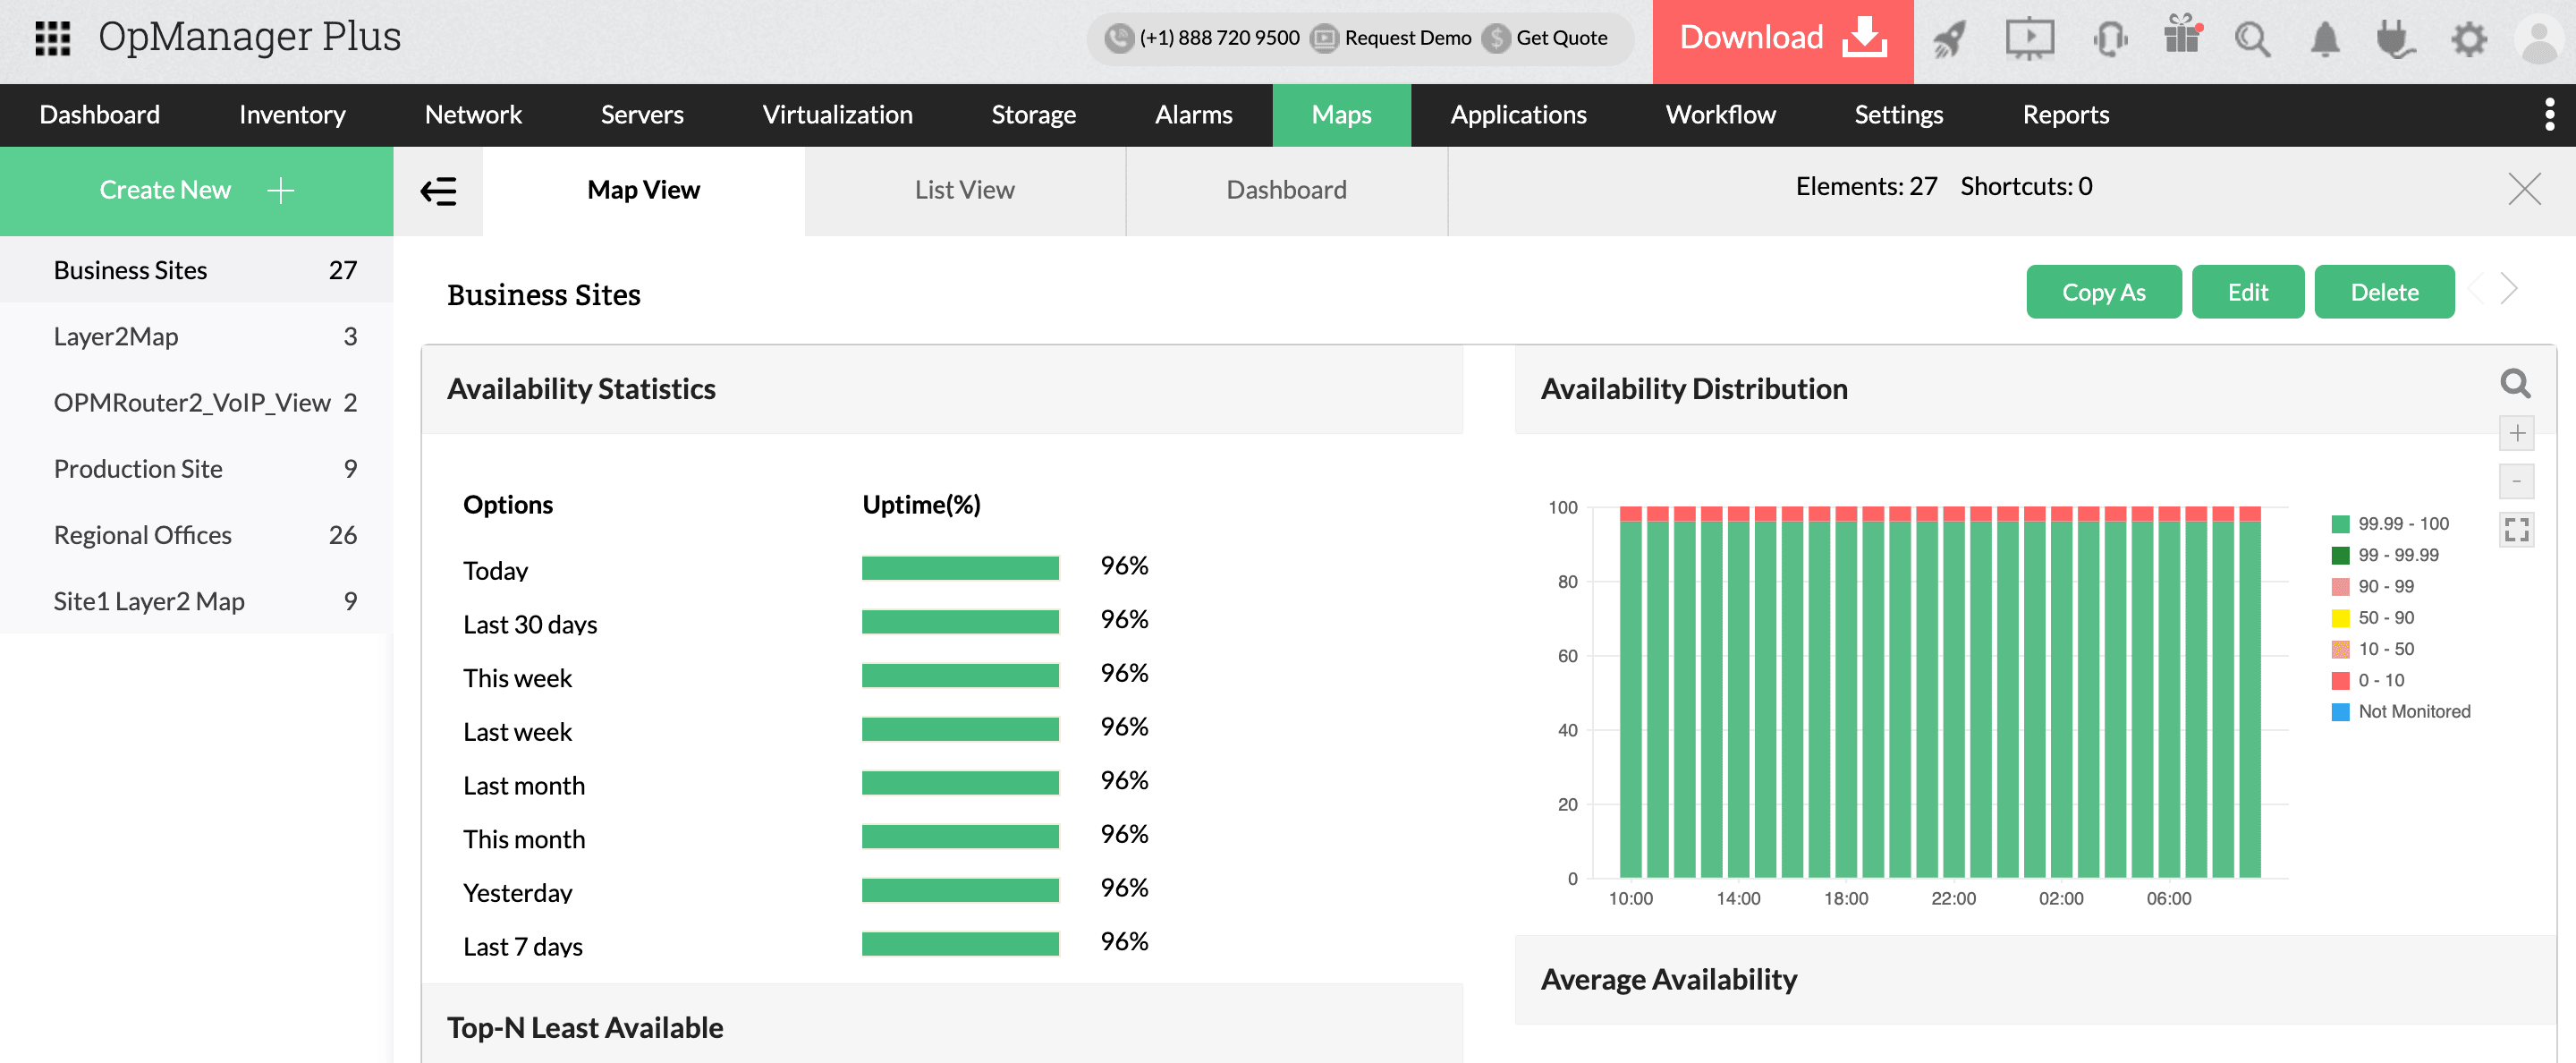This screenshot has width=2576, height=1063.
Task: Select the Site1 Layer2 Map entry
Action: 197,601
